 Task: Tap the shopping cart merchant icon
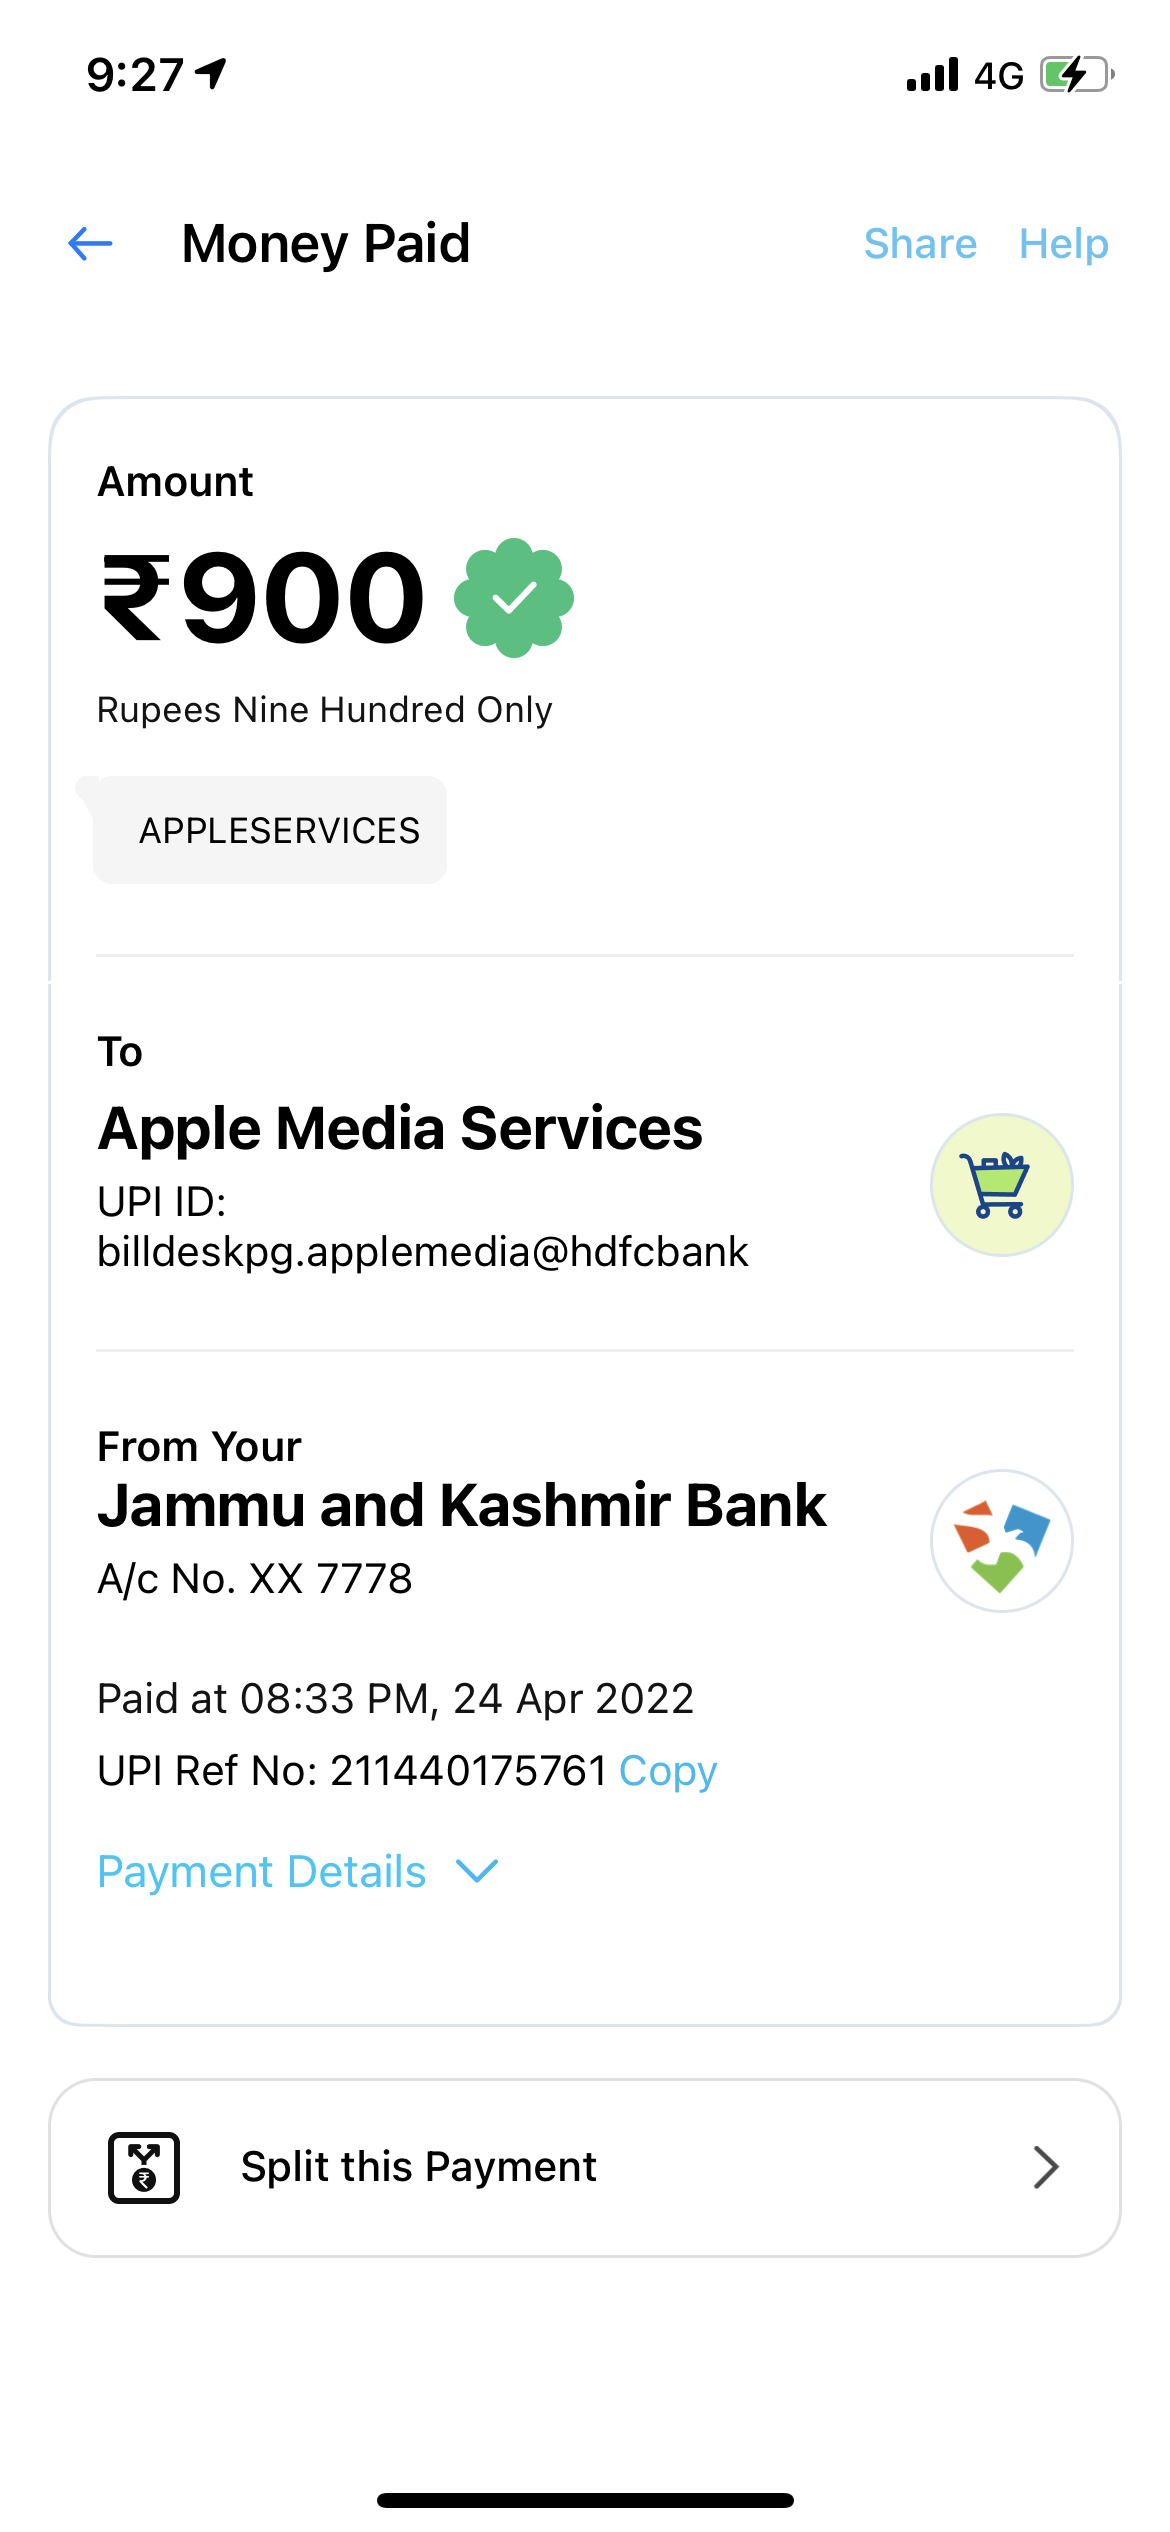(1001, 1185)
